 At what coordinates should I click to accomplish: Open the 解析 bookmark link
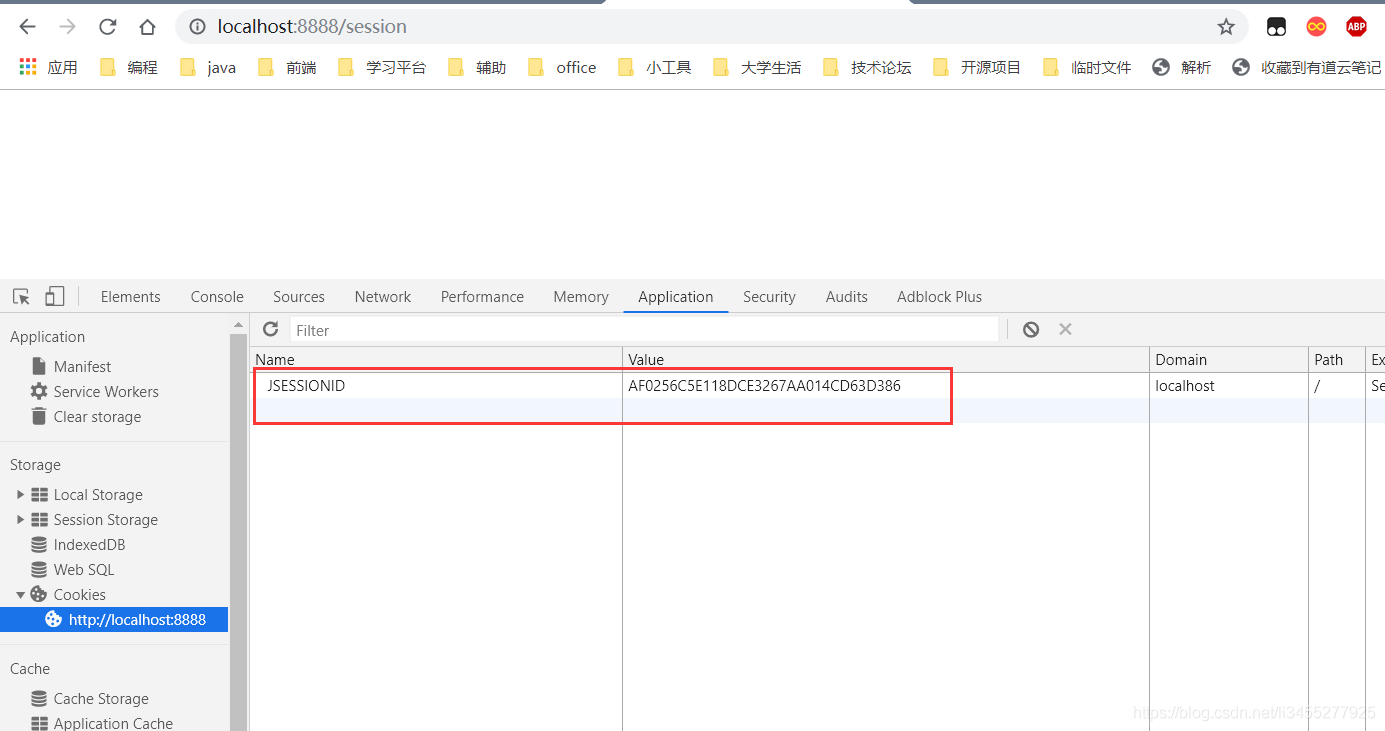[1182, 67]
